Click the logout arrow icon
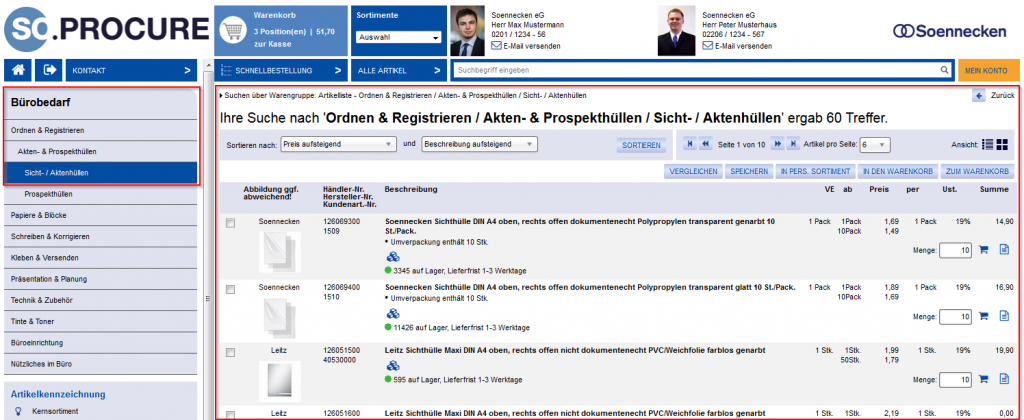This screenshot has height=420, width=1024. coord(49,70)
